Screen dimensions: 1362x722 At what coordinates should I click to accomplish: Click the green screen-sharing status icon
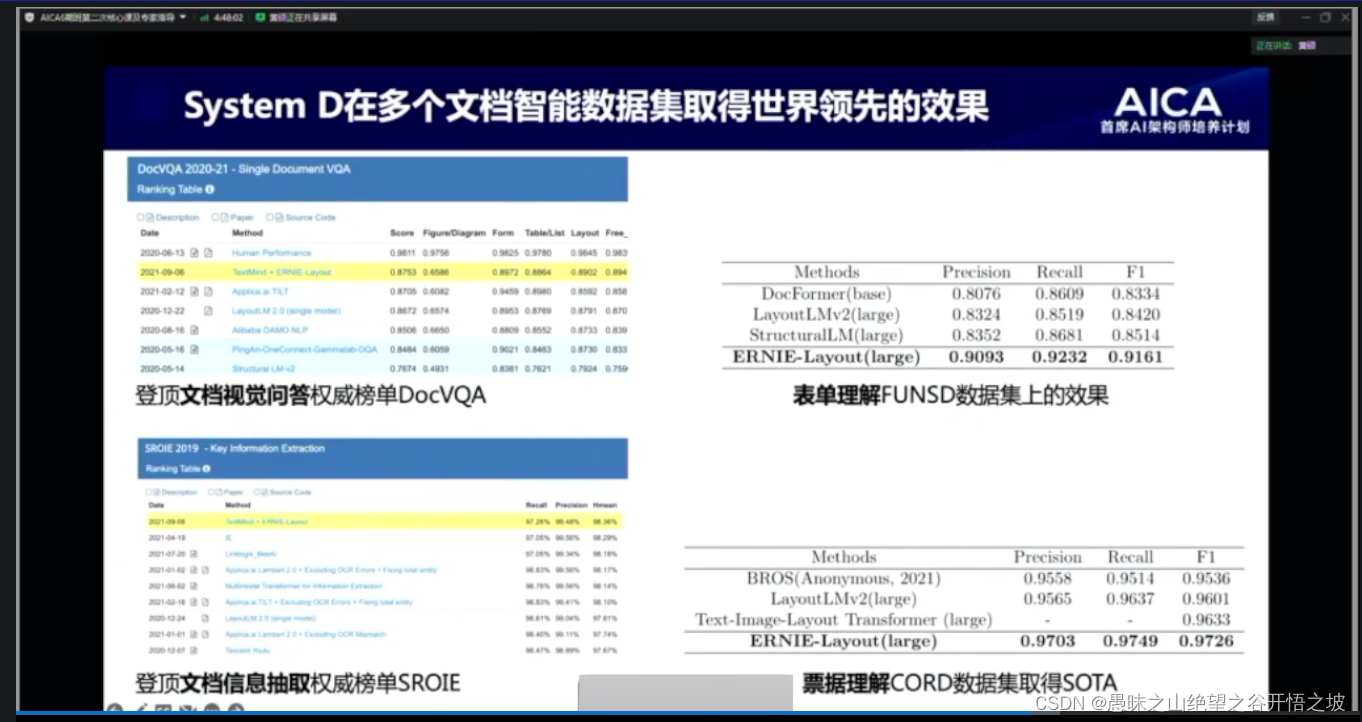click(261, 17)
